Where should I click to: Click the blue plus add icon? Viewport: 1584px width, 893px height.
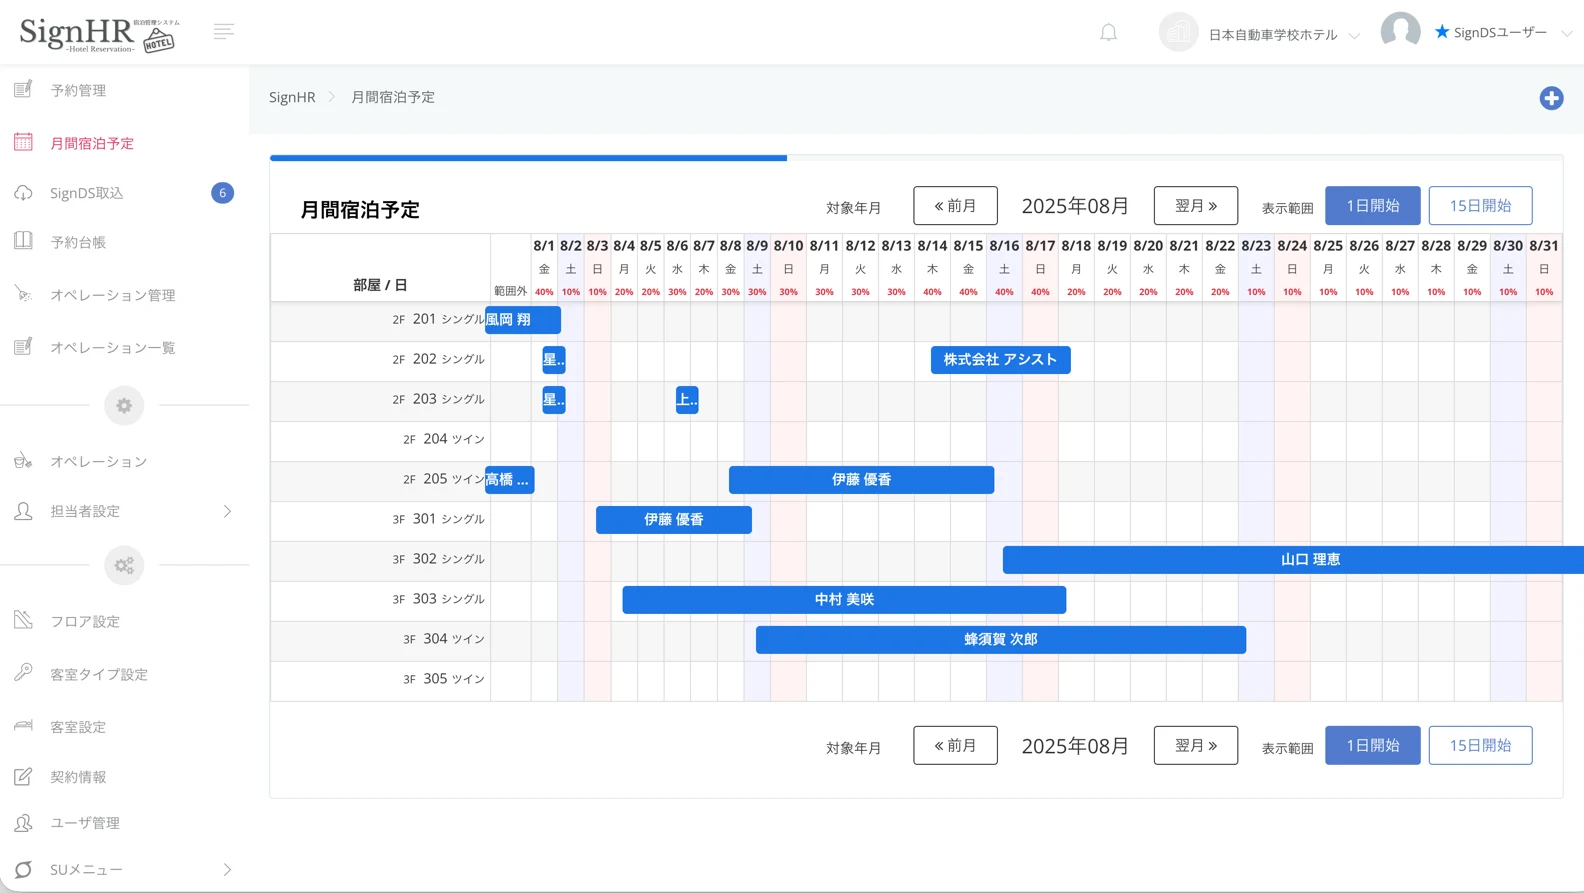1551,98
